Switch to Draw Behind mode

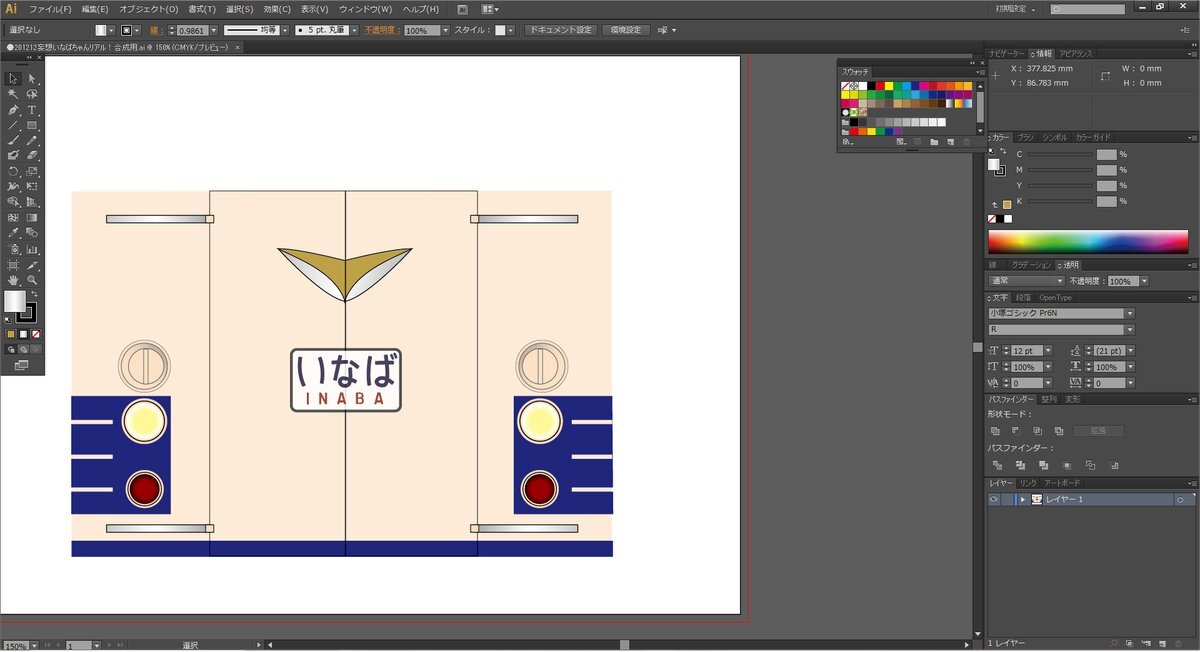click(24, 350)
